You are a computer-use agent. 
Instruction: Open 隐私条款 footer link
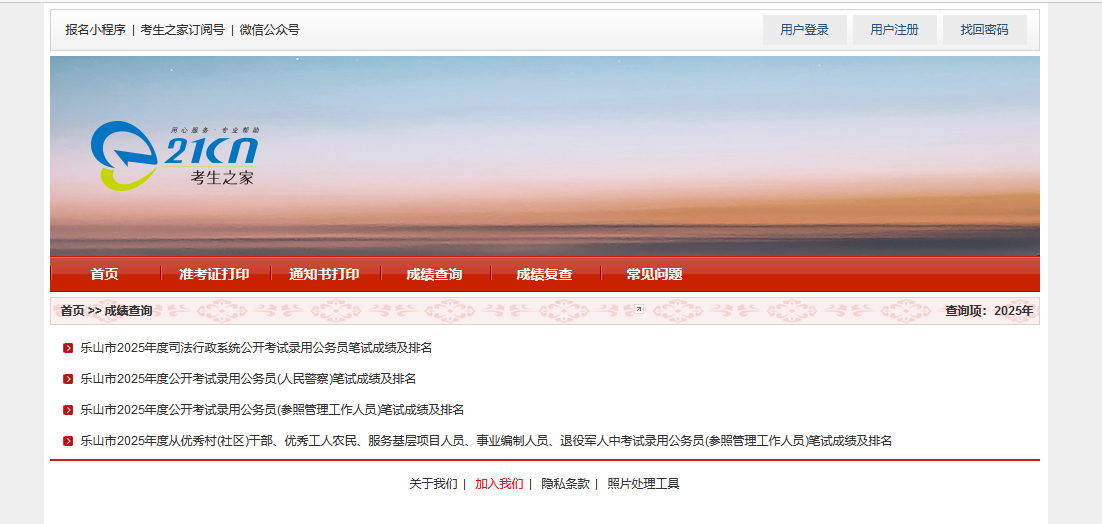[565, 483]
